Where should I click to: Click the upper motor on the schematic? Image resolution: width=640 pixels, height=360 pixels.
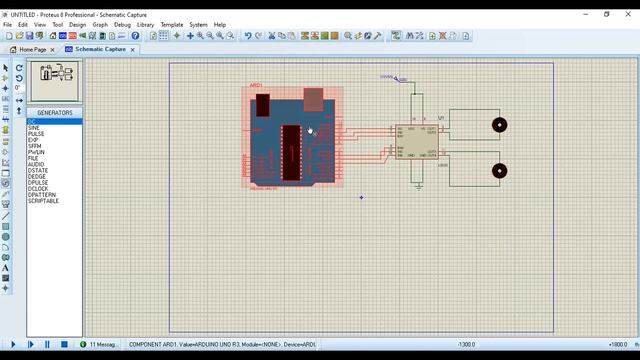click(x=500, y=125)
